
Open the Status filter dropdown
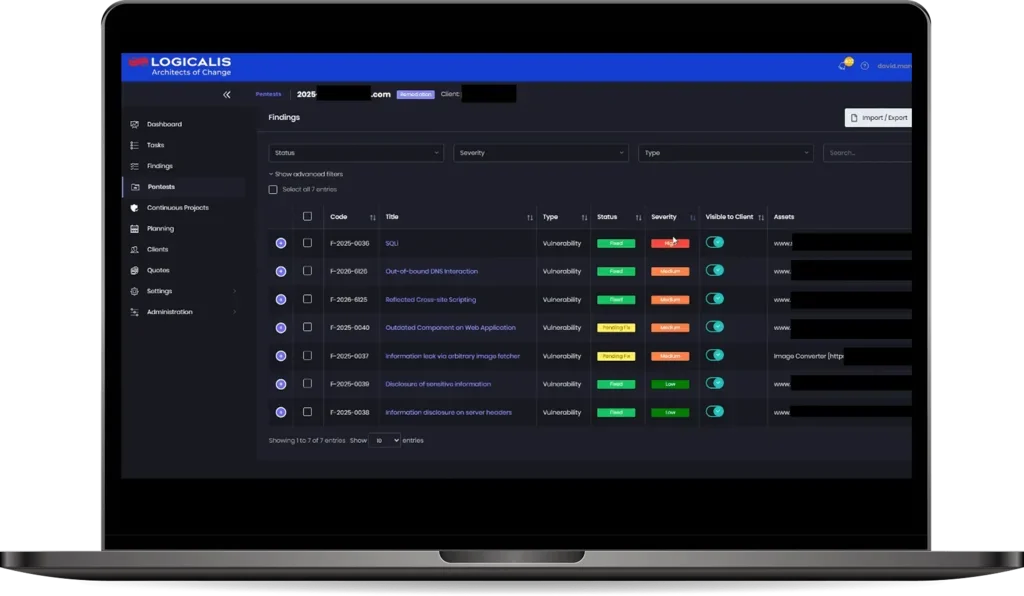pyautogui.click(x=356, y=153)
